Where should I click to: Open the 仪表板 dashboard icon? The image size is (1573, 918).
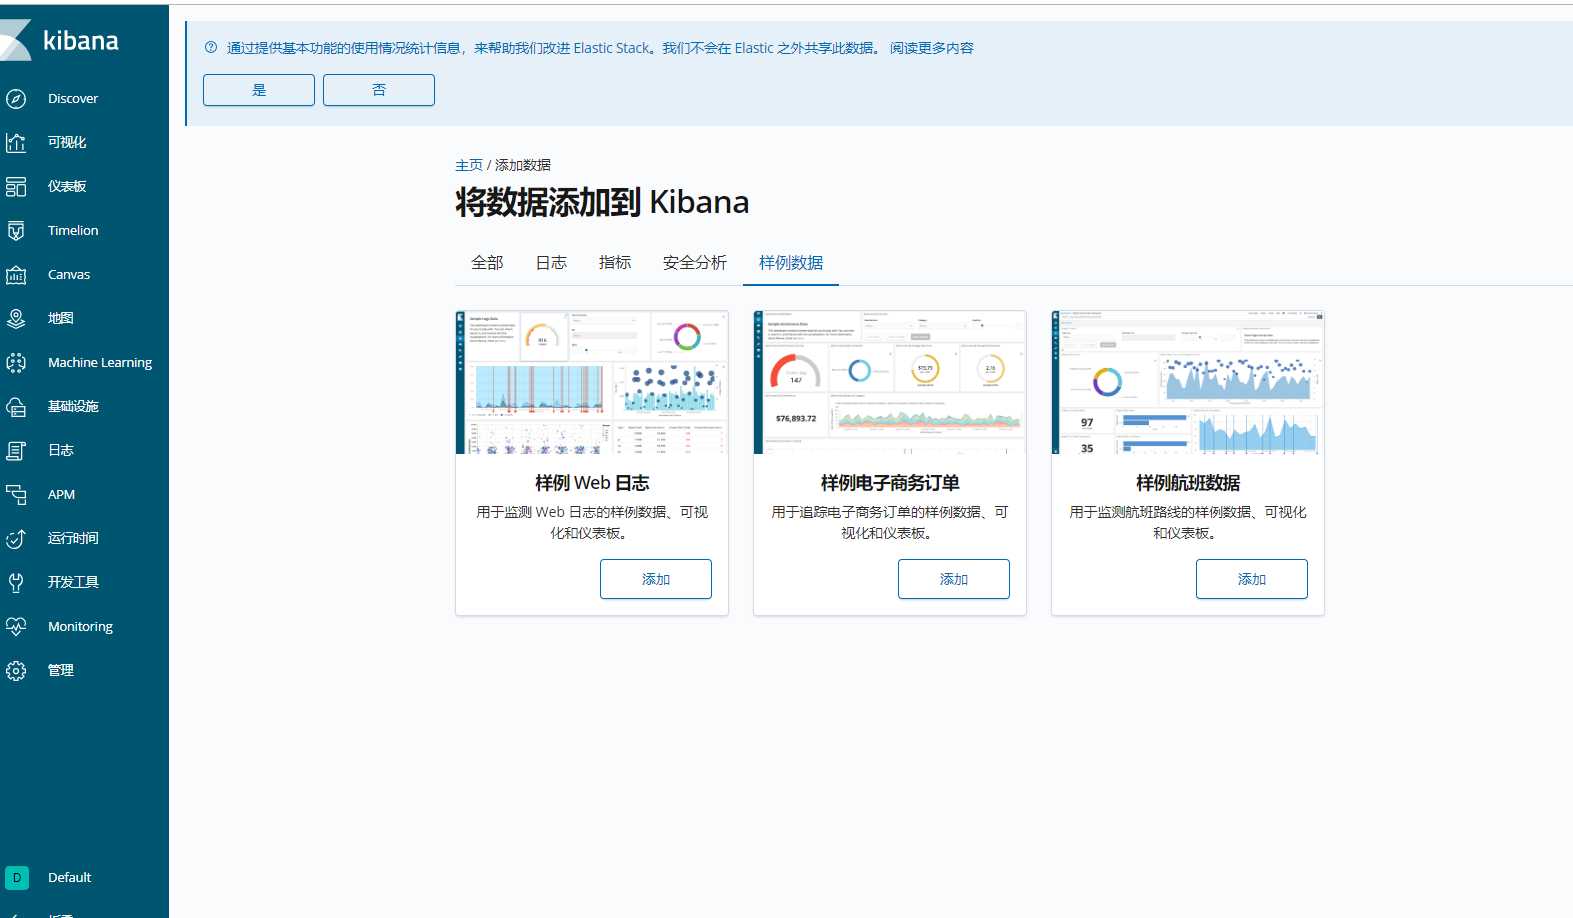[16, 186]
